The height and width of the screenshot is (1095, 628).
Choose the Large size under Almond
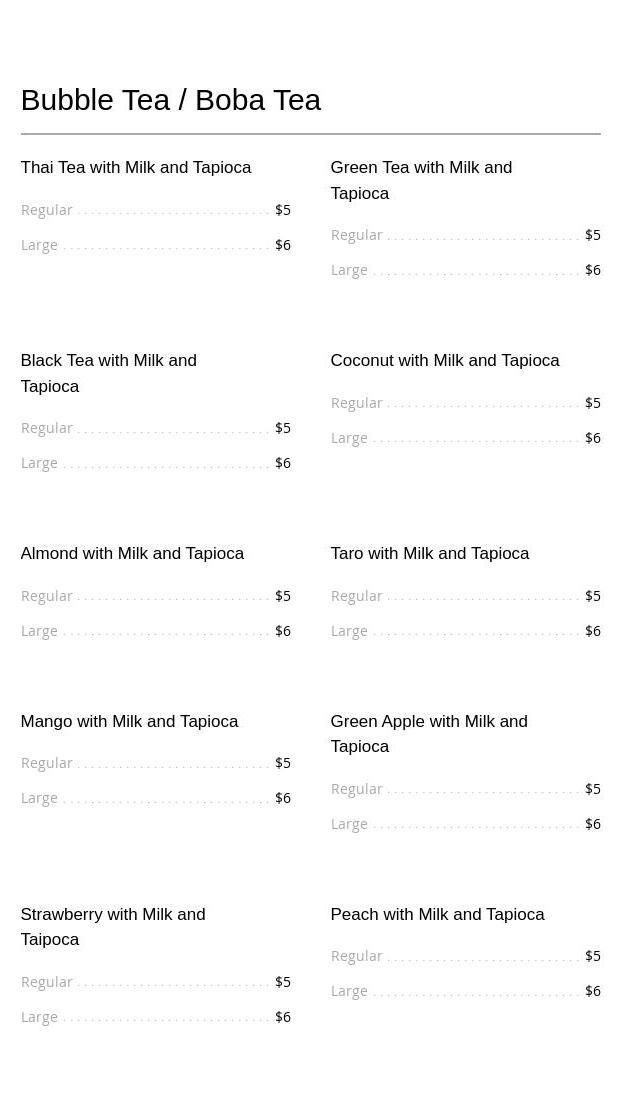[x=39, y=631]
